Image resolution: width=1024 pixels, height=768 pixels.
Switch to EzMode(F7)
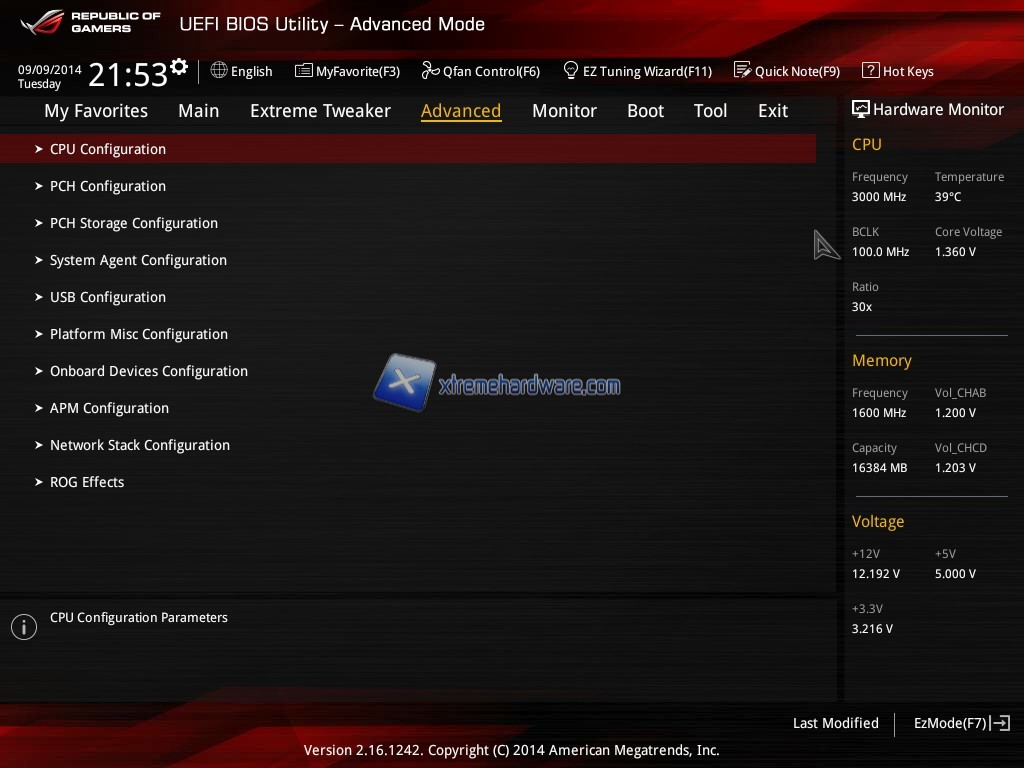tap(950, 723)
